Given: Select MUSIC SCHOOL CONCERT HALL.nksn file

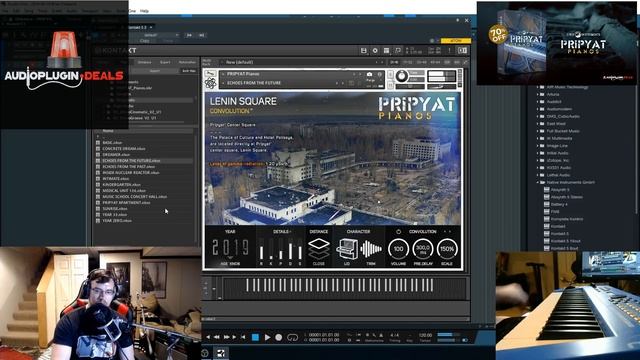Looking at the screenshot, I should 135,197.
